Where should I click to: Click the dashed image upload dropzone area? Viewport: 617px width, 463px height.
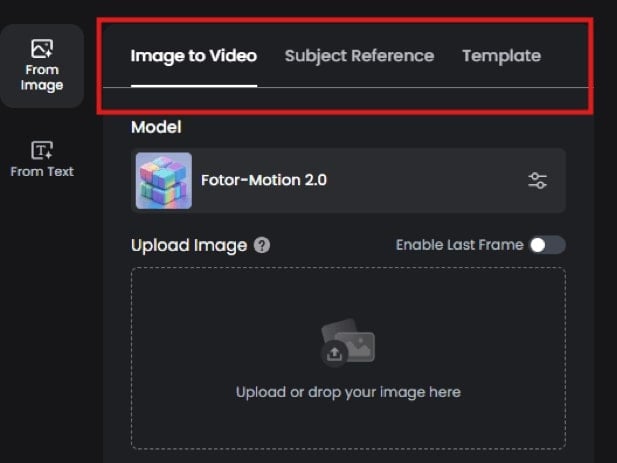coord(348,300)
